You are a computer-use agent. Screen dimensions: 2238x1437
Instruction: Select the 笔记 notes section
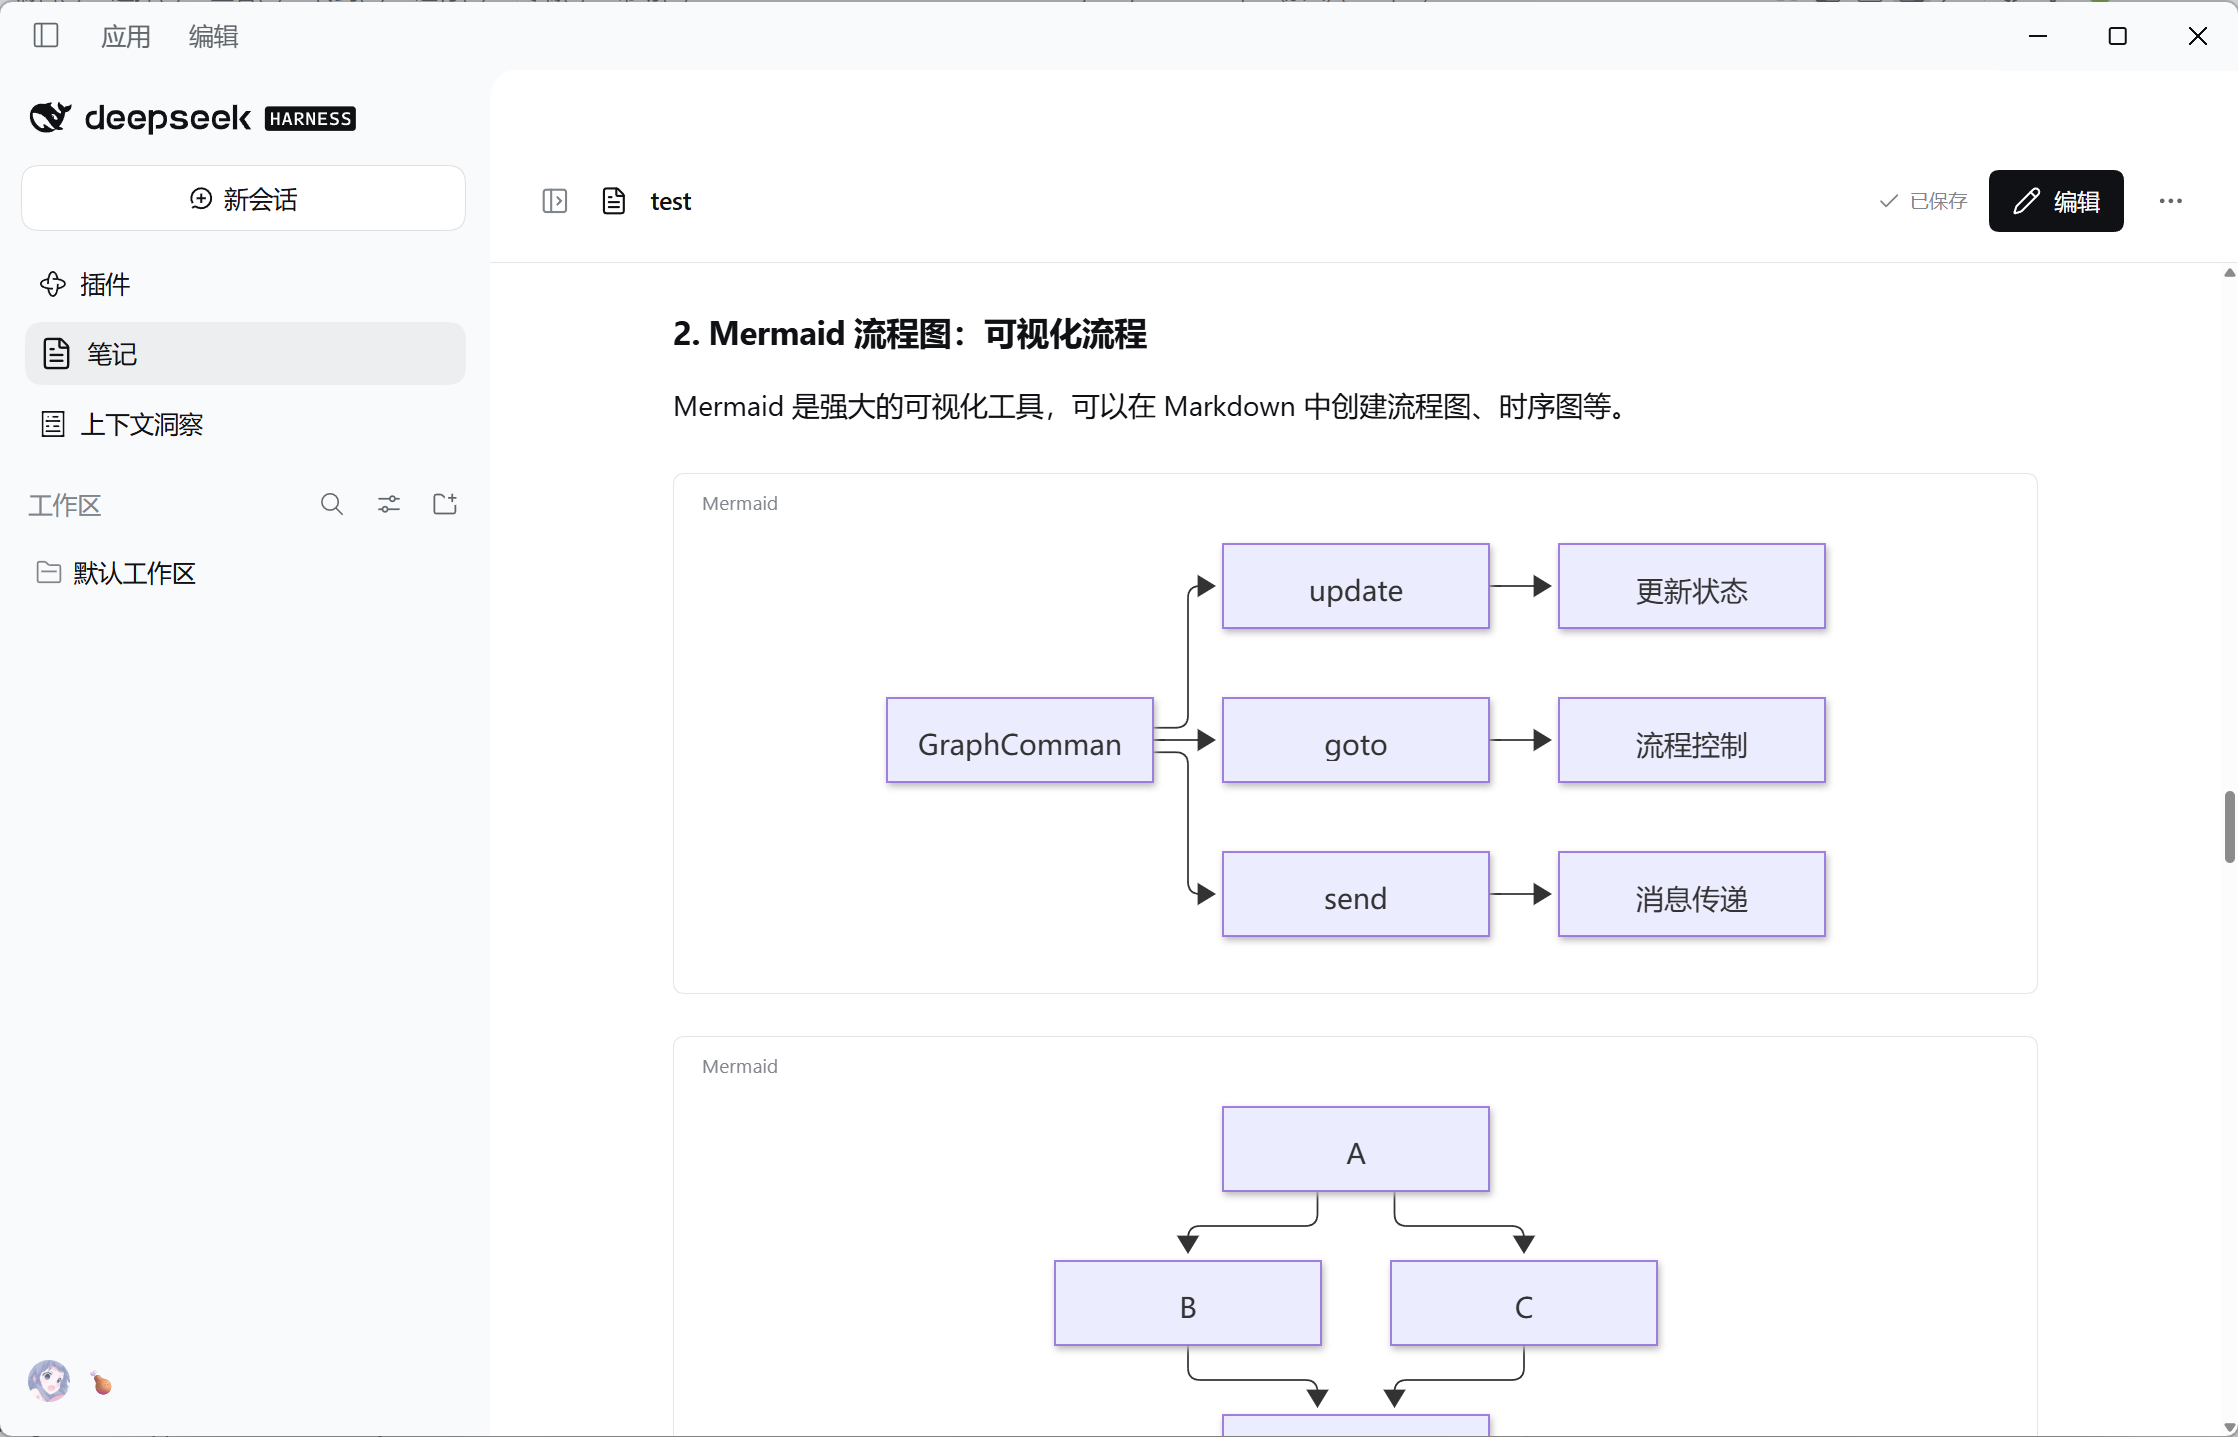(x=245, y=354)
